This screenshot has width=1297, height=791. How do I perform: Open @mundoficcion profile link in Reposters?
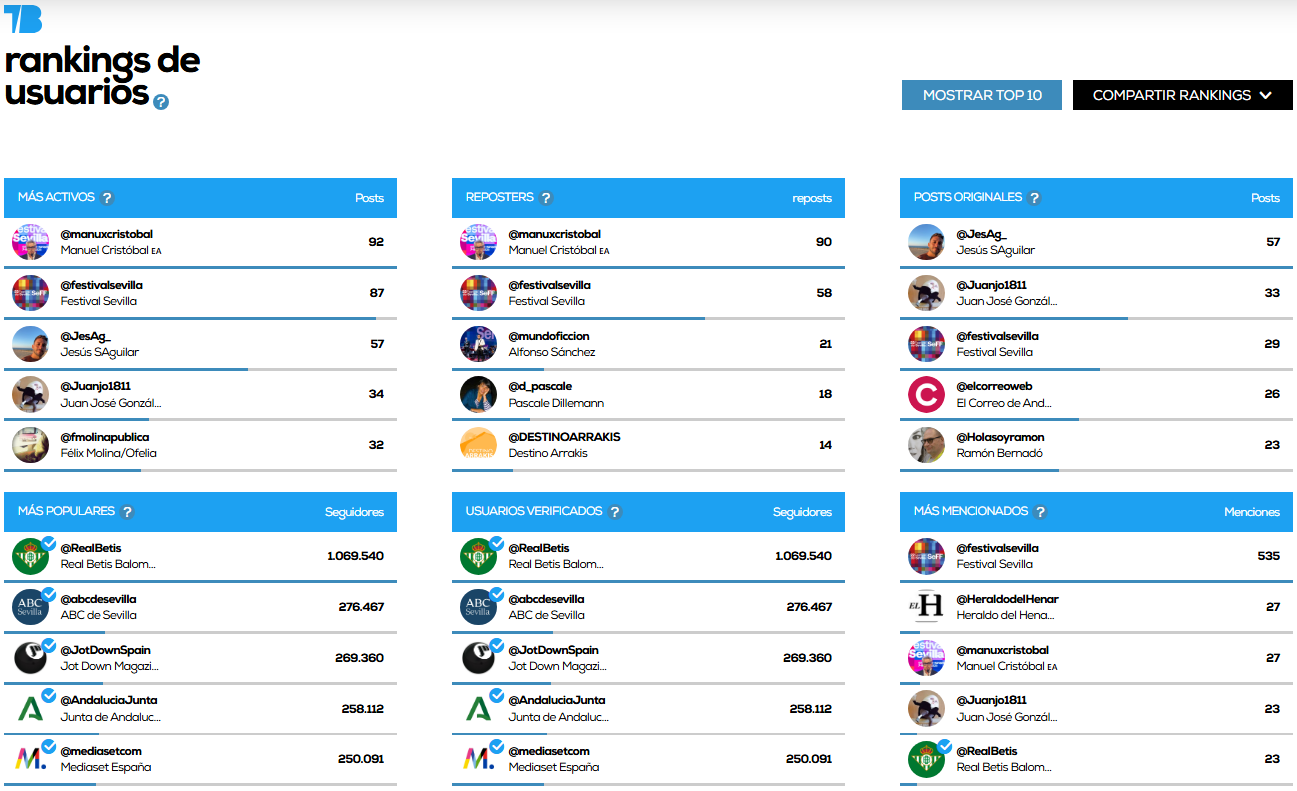tap(549, 336)
